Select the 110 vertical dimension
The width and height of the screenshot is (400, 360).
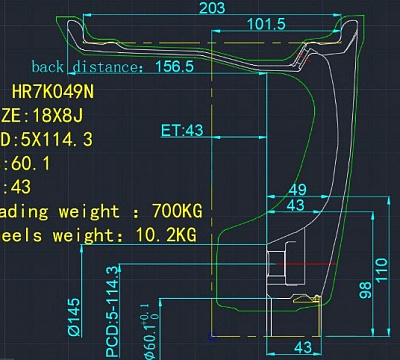click(x=382, y=270)
